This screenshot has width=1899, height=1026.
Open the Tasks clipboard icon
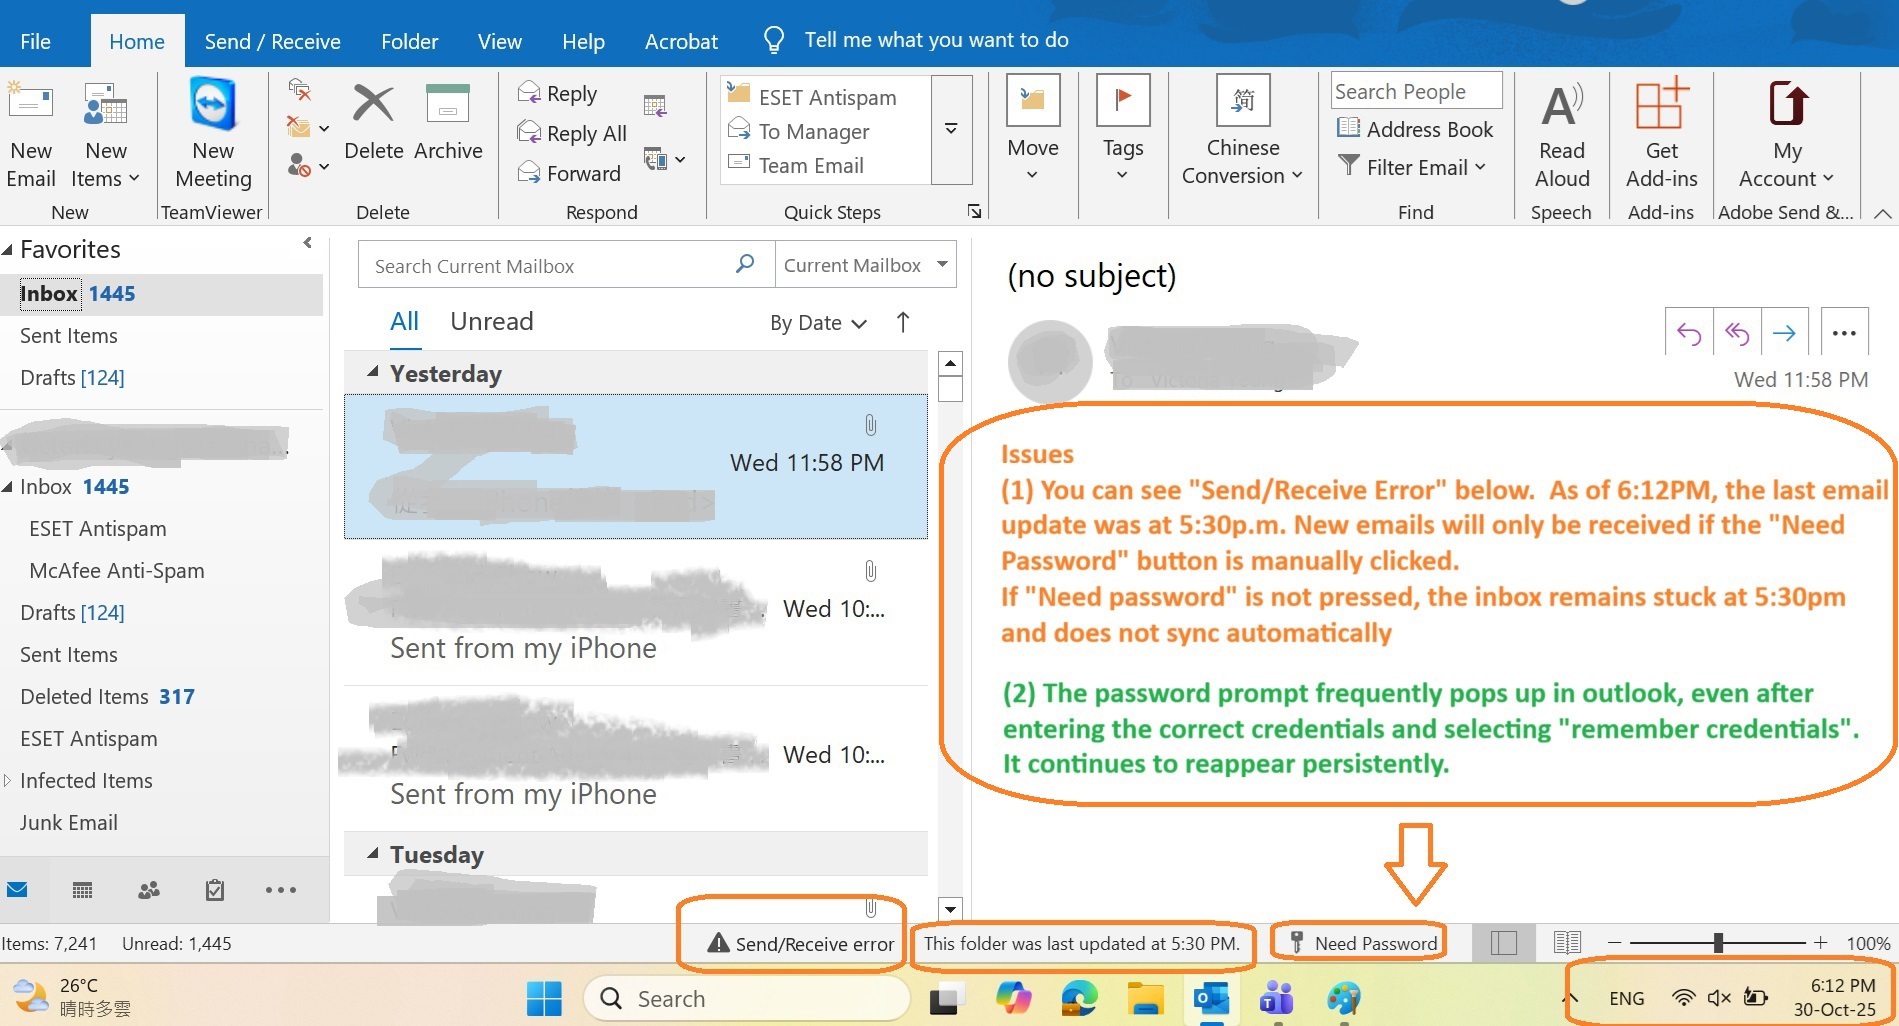tap(214, 889)
